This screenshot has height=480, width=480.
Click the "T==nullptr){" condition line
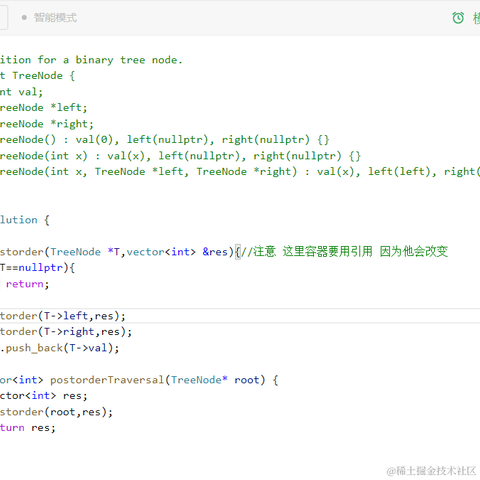click(37, 268)
